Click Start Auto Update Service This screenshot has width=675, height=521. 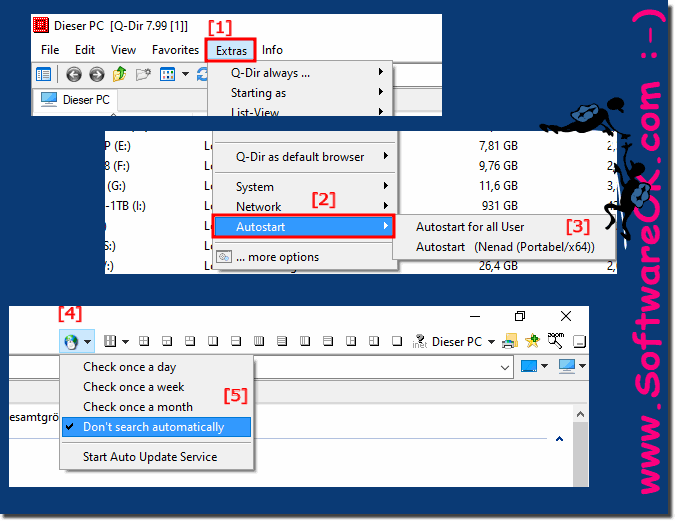(x=156, y=457)
